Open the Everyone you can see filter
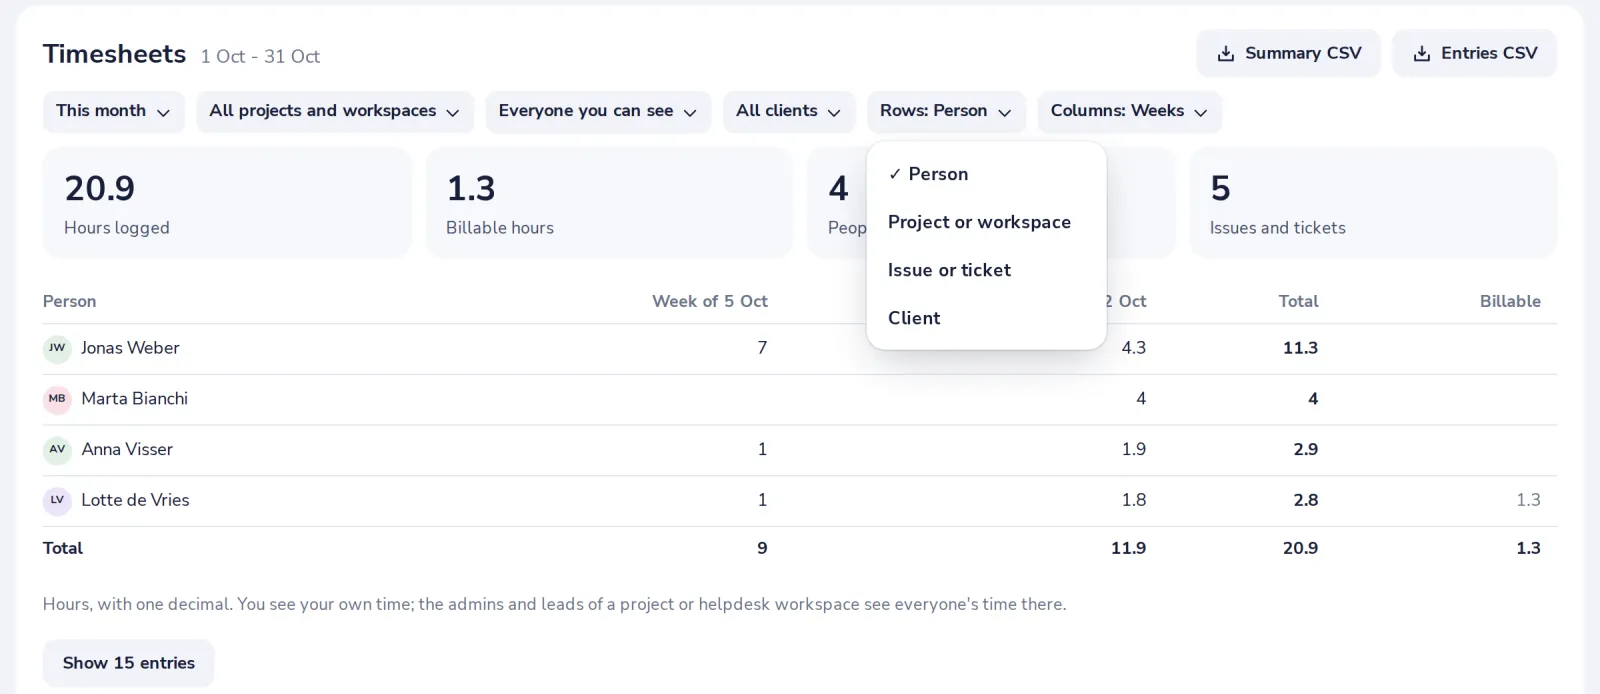The image size is (1600, 694). [x=598, y=111]
